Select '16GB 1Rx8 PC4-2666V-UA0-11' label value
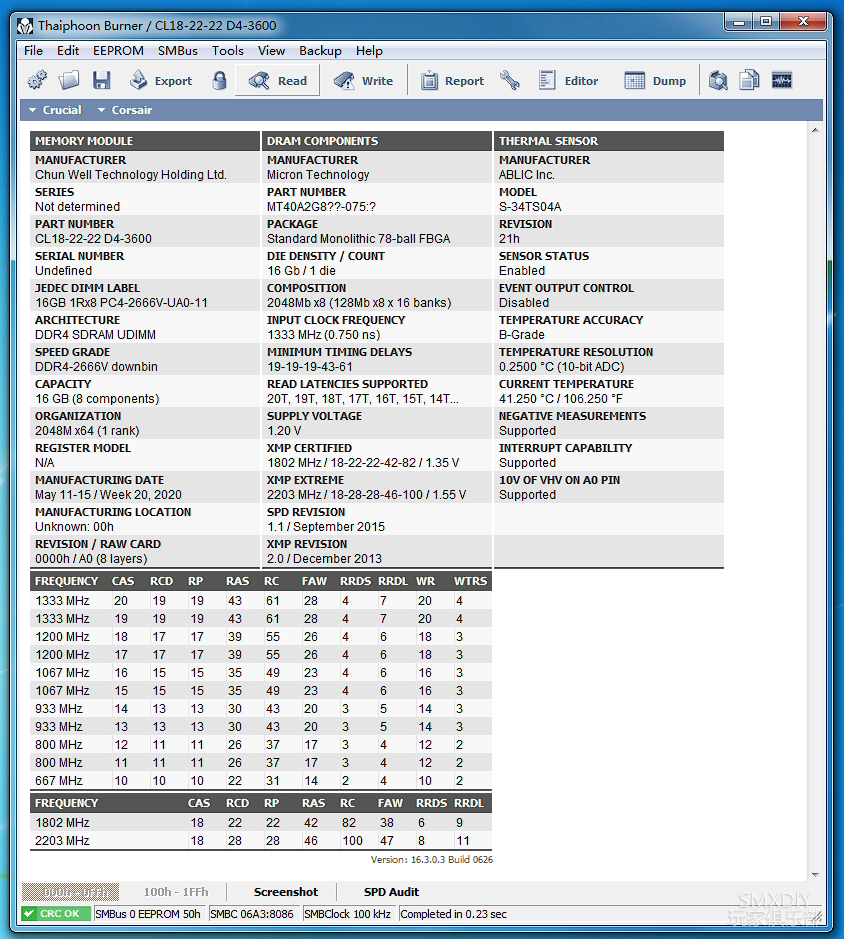The height and width of the screenshot is (939, 844). [122, 303]
